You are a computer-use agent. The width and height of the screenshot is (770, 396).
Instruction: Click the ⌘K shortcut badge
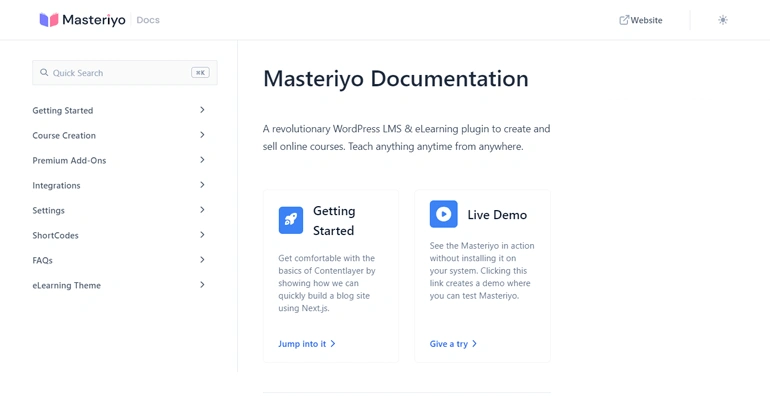click(200, 73)
